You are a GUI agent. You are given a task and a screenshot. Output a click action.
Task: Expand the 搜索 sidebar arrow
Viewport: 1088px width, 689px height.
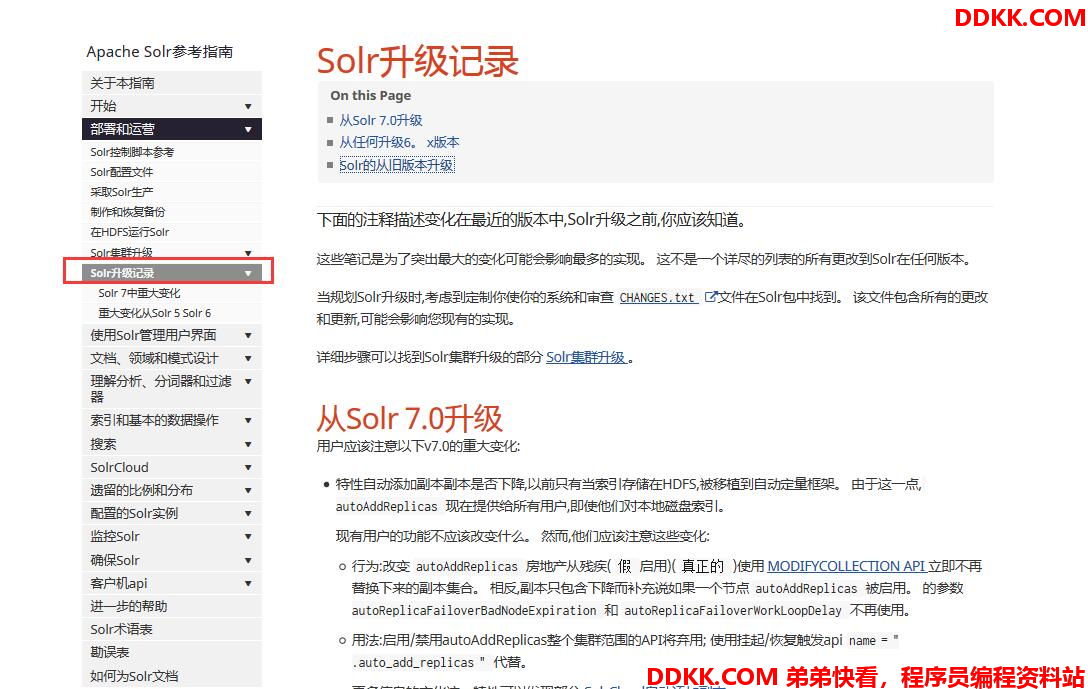[248, 444]
